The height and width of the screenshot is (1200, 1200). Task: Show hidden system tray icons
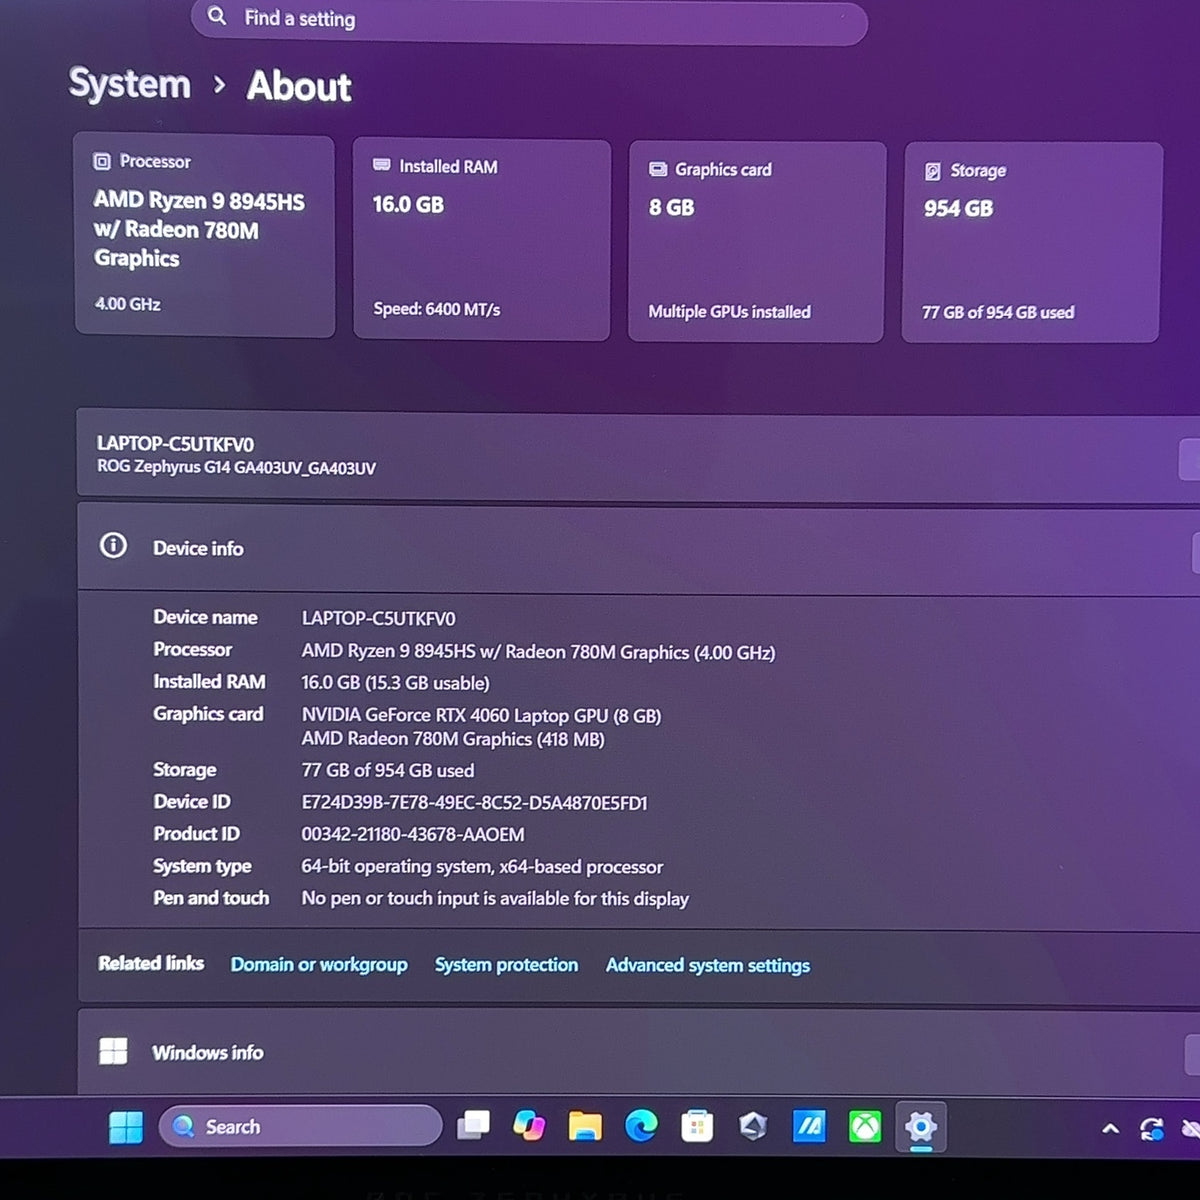[x=1110, y=1129]
